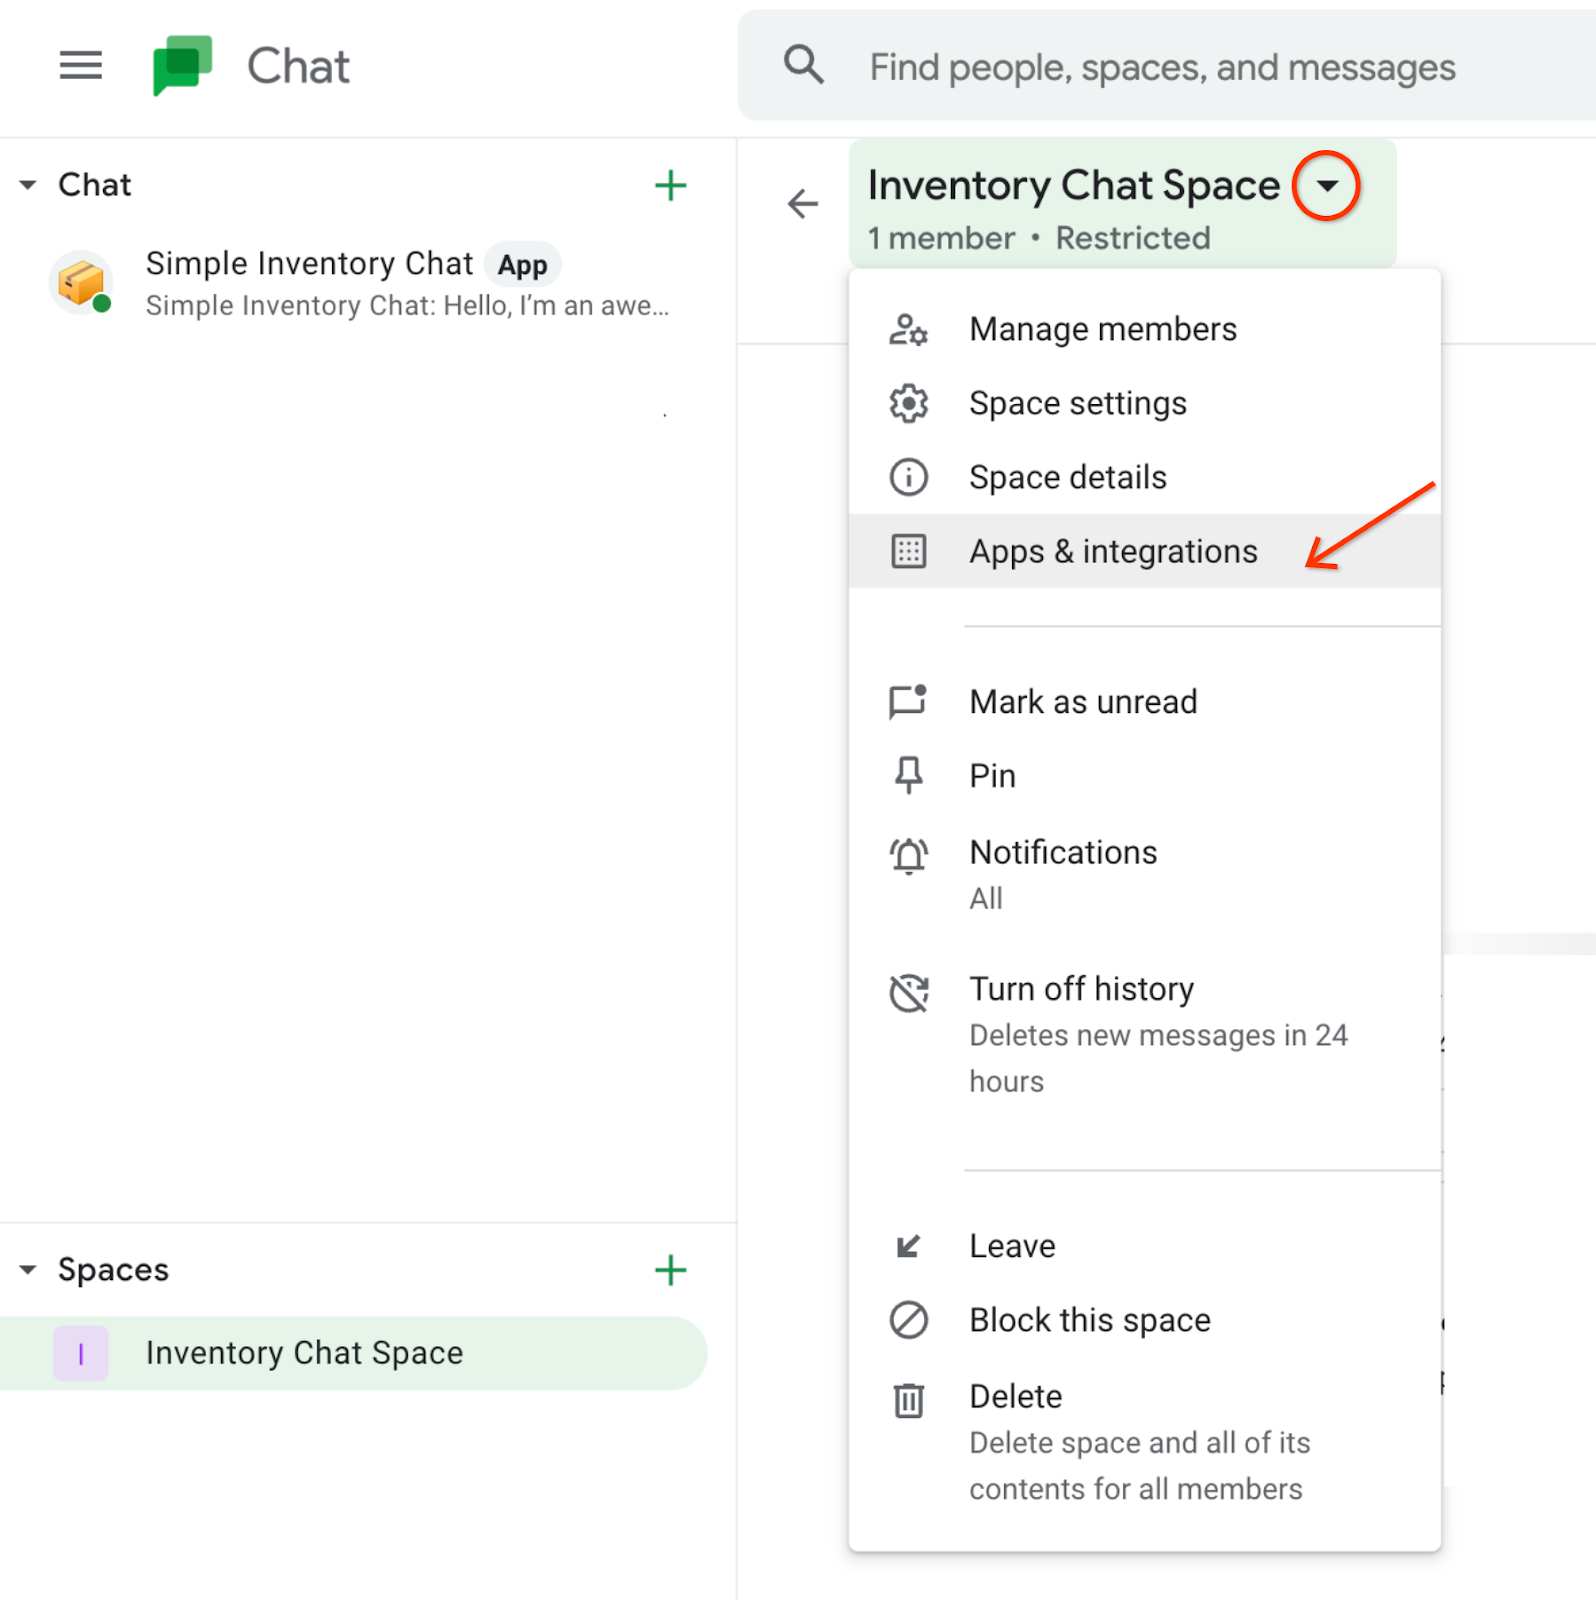Type in Find people, spaces, and messages
Viewport: 1596px width, 1600px height.
pyautogui.click(x=1162, y=68)
